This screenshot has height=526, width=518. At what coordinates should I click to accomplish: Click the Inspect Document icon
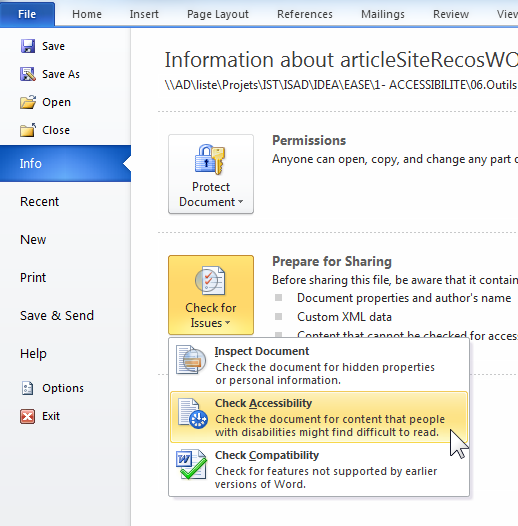pos(191,360)
